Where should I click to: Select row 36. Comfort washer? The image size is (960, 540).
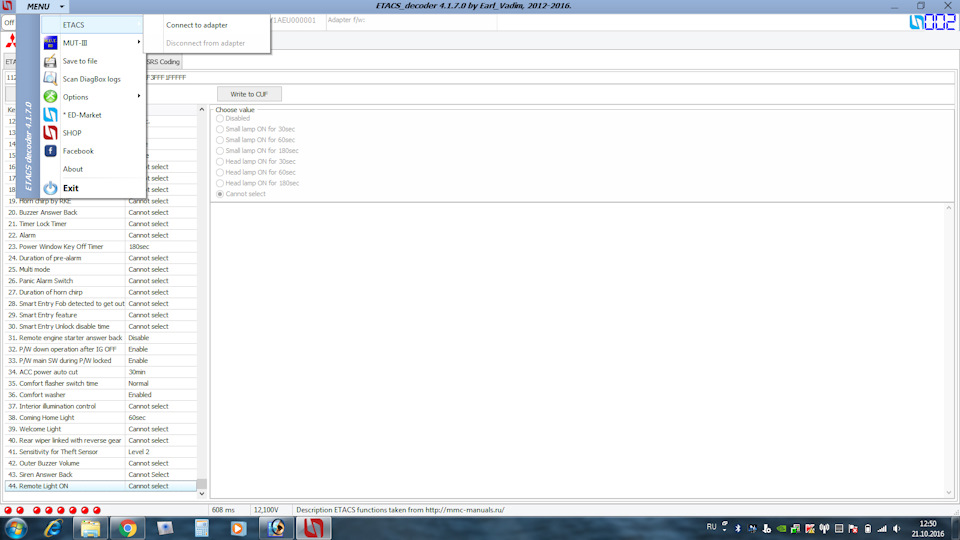point(101,395)
